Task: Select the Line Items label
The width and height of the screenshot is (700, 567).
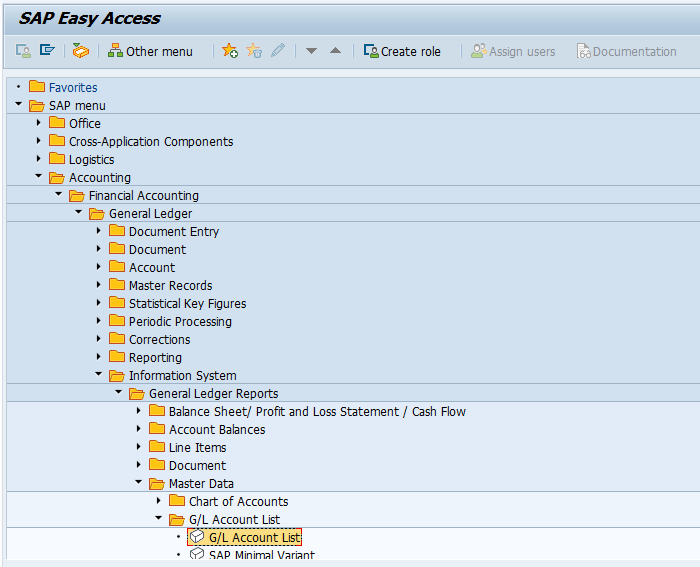Action: [x=197, y=447]
